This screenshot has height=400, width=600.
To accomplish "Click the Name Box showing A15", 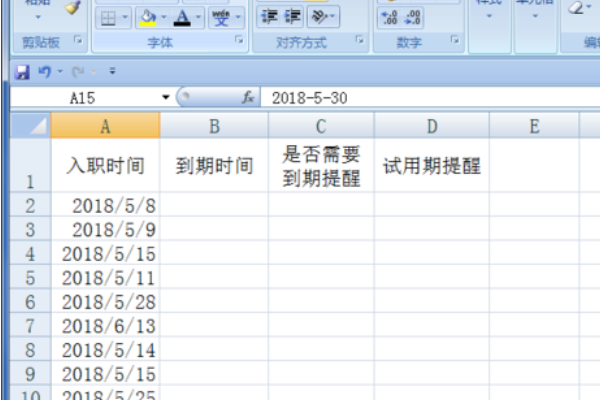I will 83,98.
